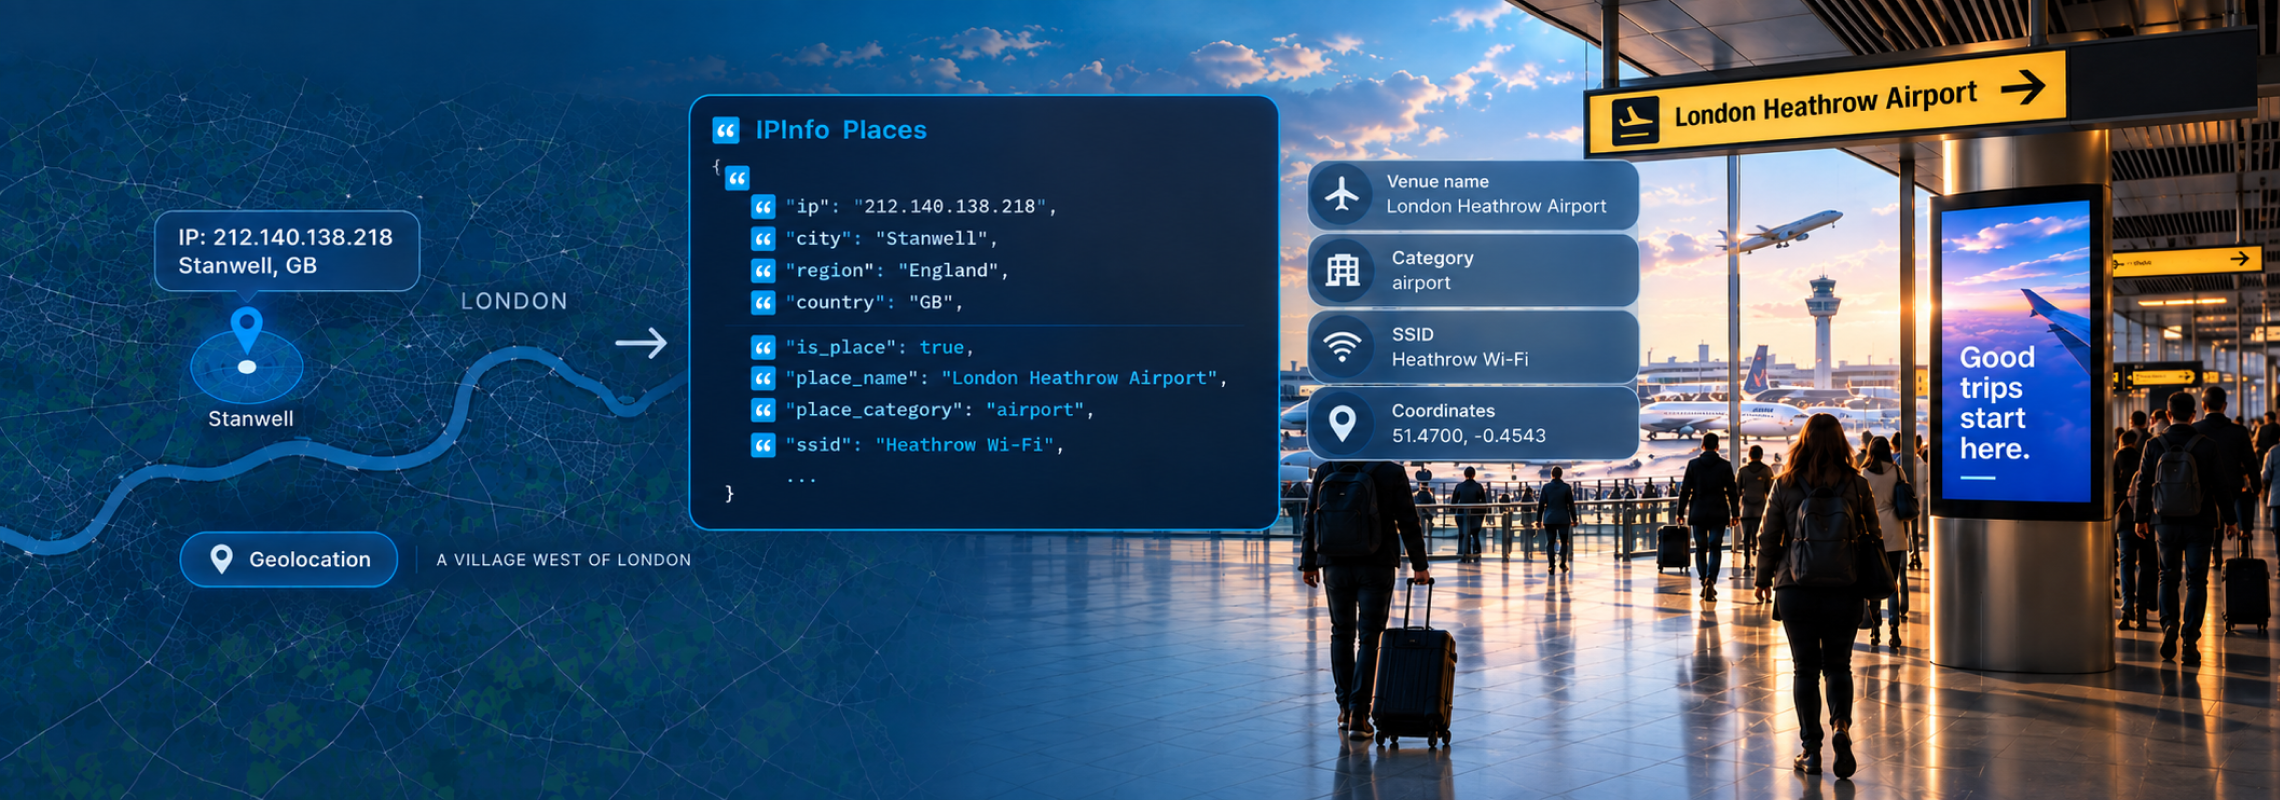Click the "true" is_place value
The image size is (2280, 800).
(x=942, y=347)
